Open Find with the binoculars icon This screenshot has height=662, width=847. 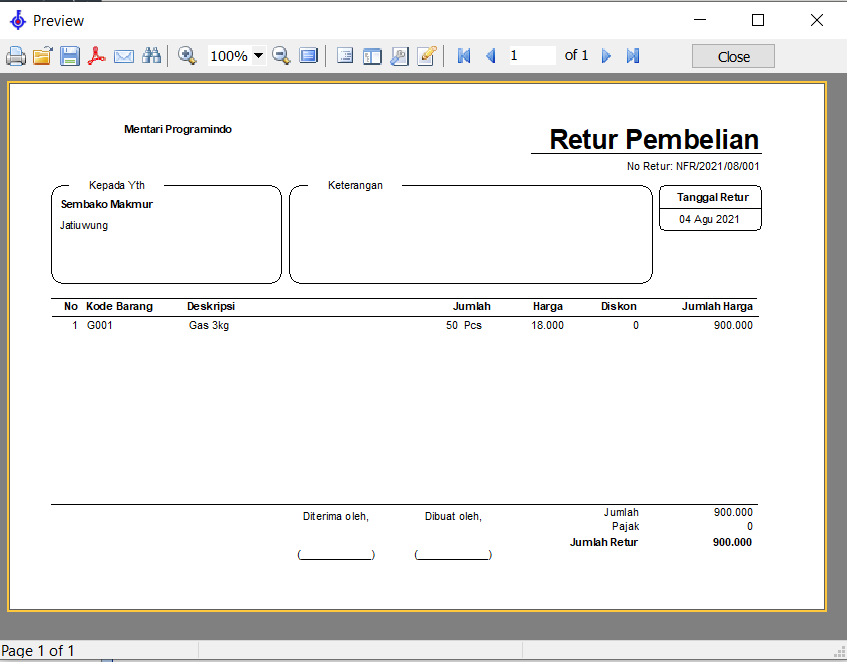[x=151, y=56]
